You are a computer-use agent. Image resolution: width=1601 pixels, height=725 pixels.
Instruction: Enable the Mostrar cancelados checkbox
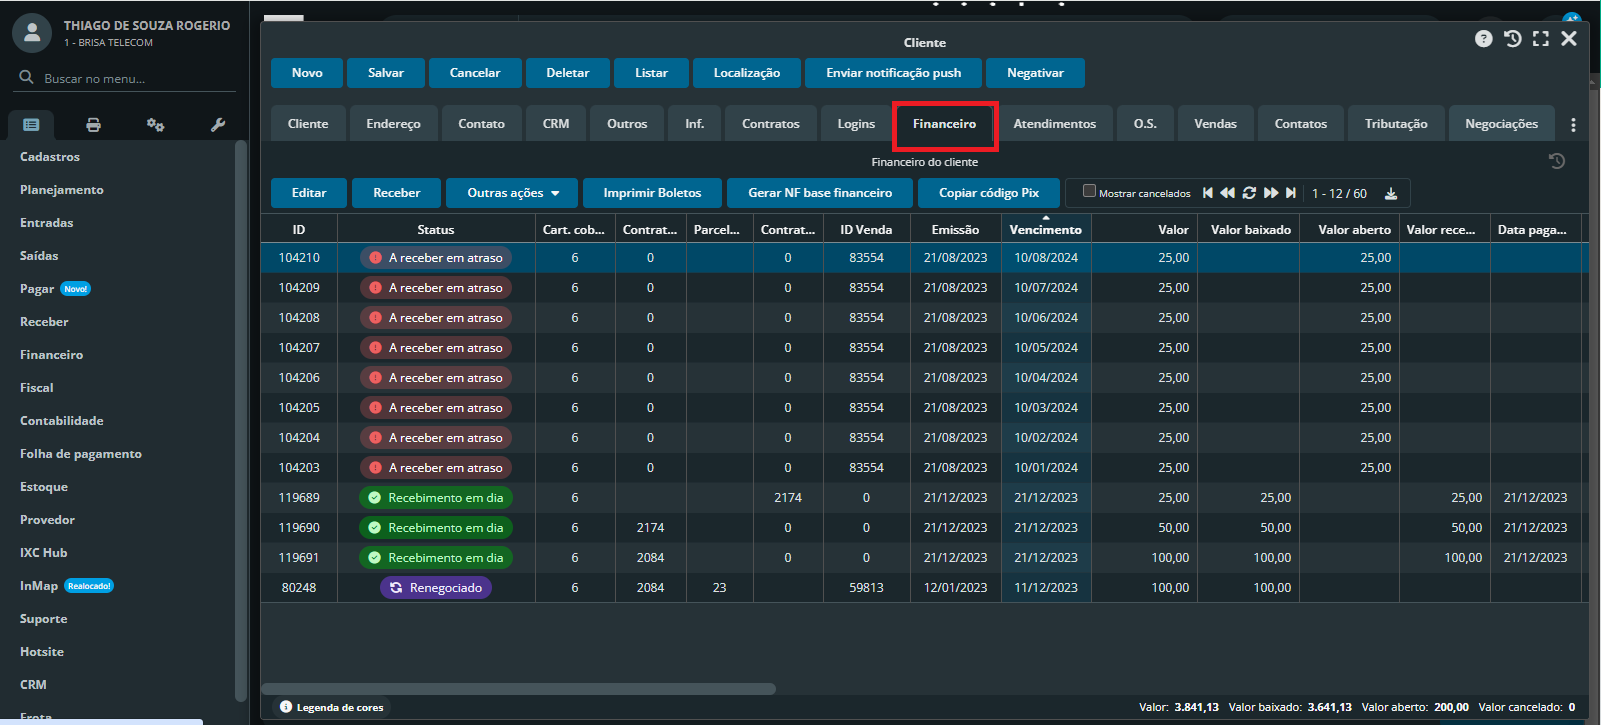pos(1090,192)
